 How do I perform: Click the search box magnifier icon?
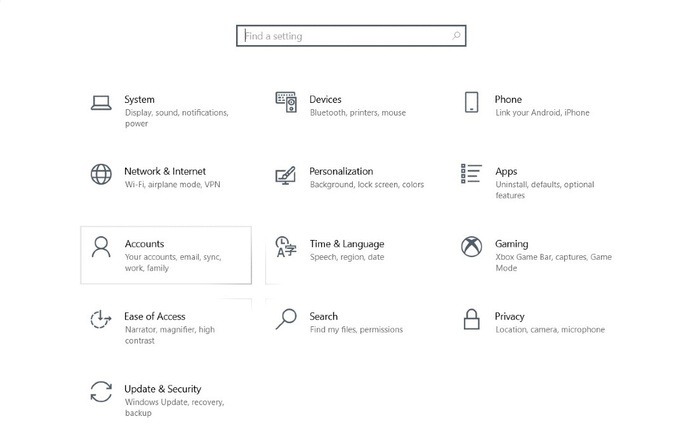tap(456, 36)
